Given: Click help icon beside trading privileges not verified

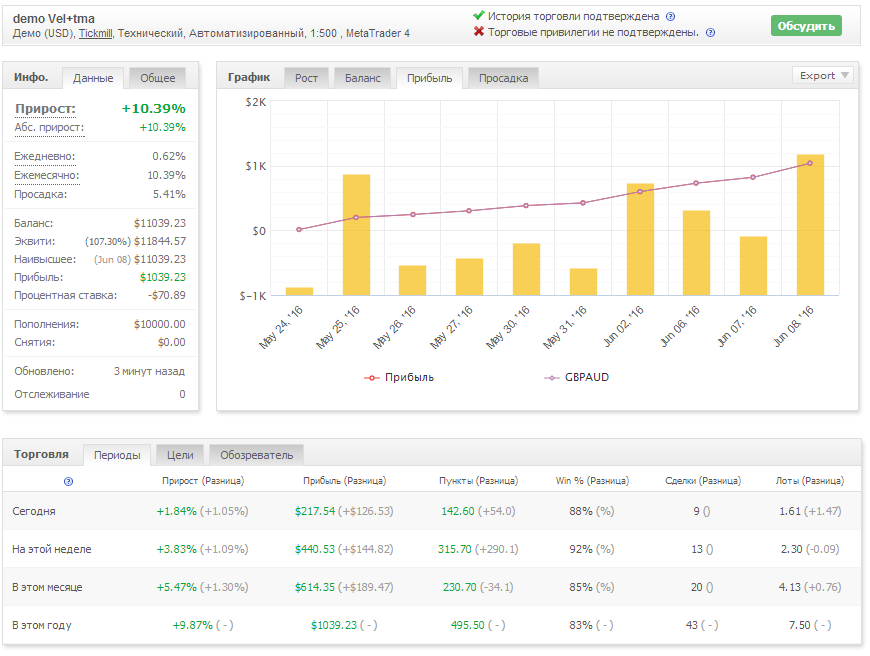Looking at the screenshot, I should tap(710, 33).
